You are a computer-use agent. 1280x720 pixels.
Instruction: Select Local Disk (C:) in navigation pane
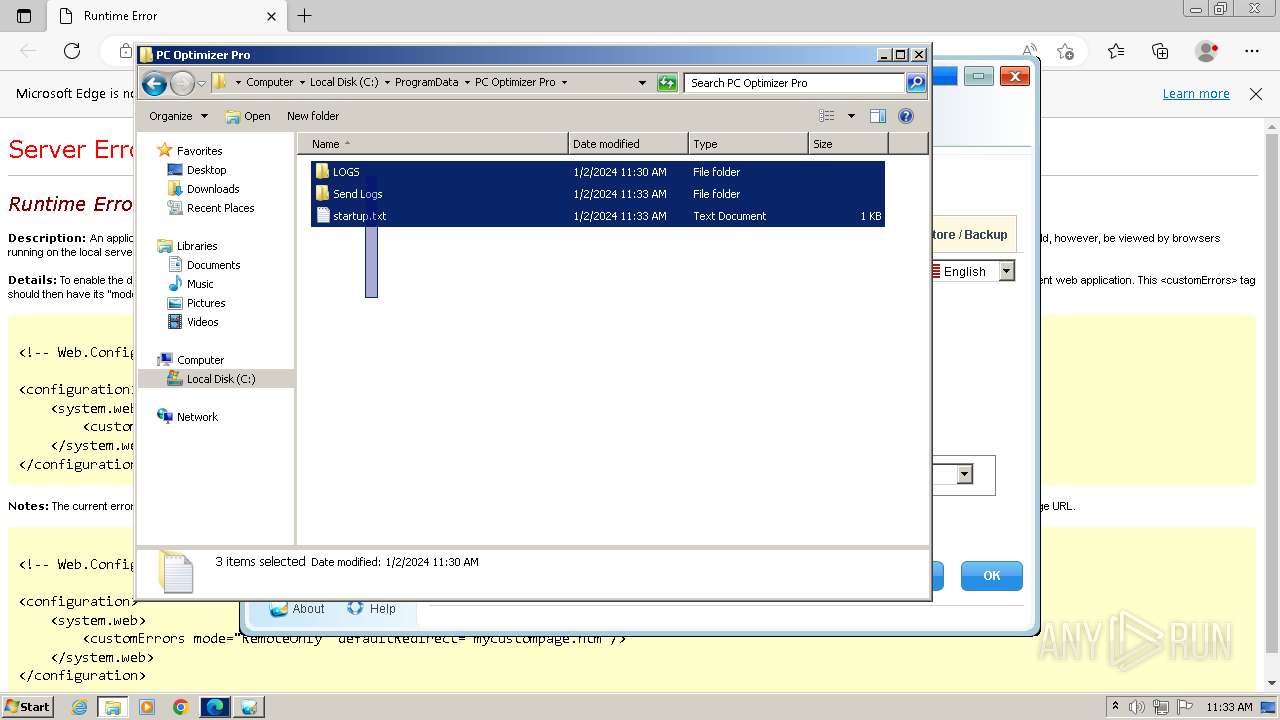[x=220, y=379]
